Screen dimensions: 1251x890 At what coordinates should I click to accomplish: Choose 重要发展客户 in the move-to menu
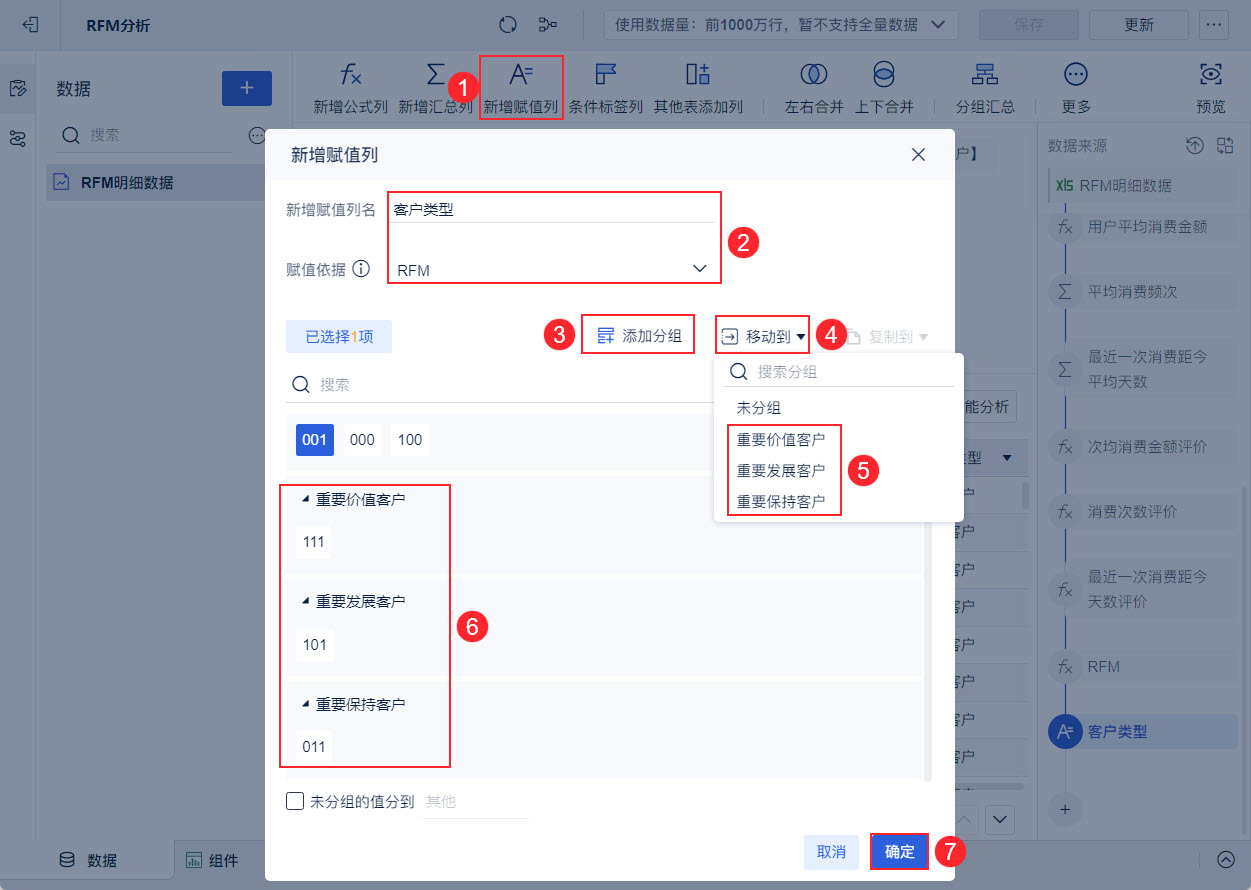pyautogui.click(x=781, y=470)
